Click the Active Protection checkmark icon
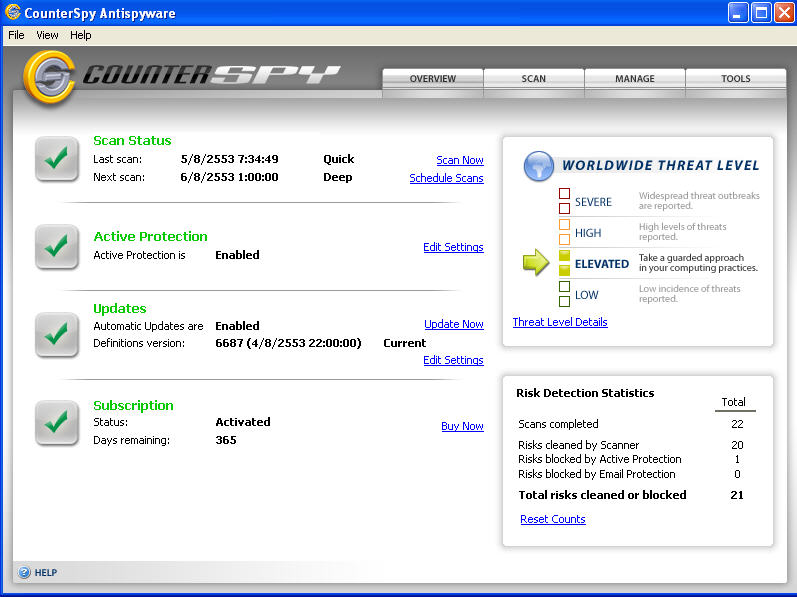797x597 pixels. [x=57, y=247]
